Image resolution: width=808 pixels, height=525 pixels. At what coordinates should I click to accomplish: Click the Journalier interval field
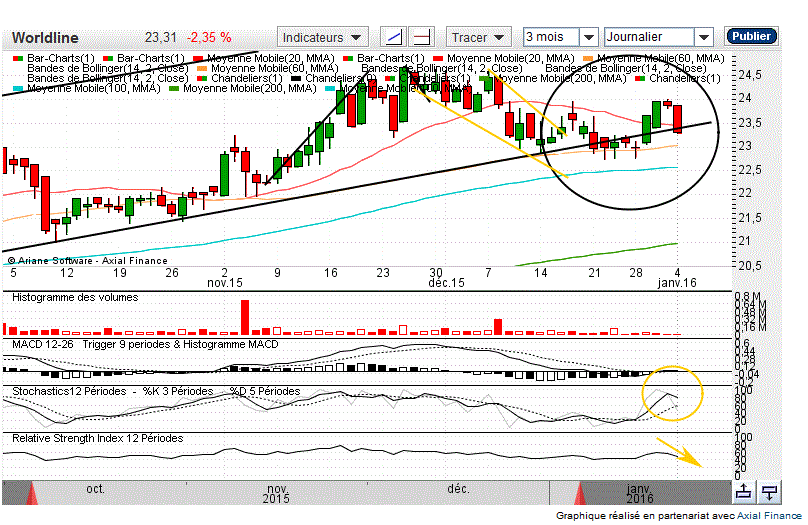(x=649, y=37)
